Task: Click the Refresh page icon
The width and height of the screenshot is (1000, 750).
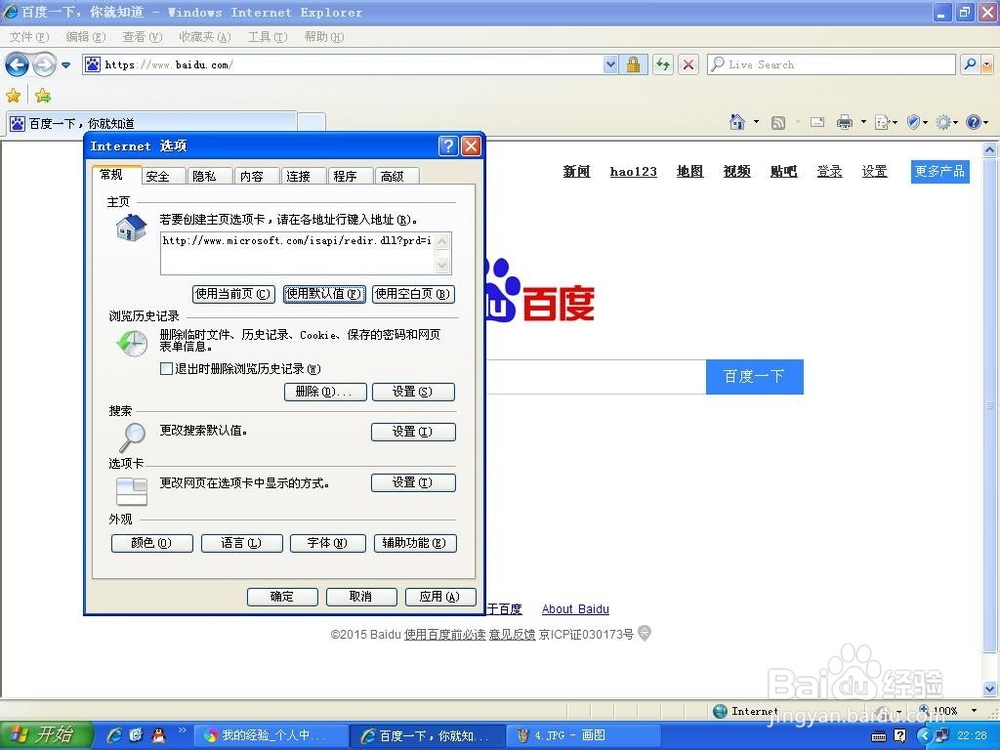Action: coord(663,64)
